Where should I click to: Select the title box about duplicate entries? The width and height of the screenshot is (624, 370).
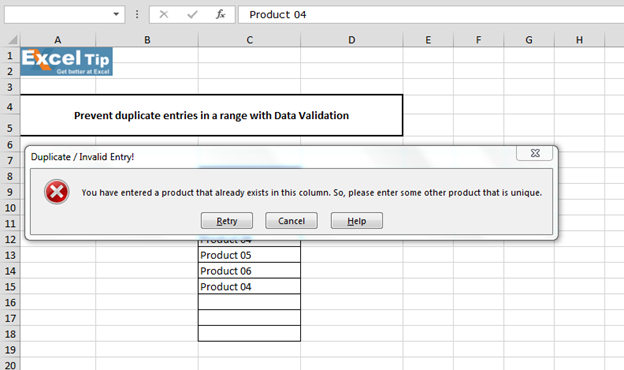[211, 115]
